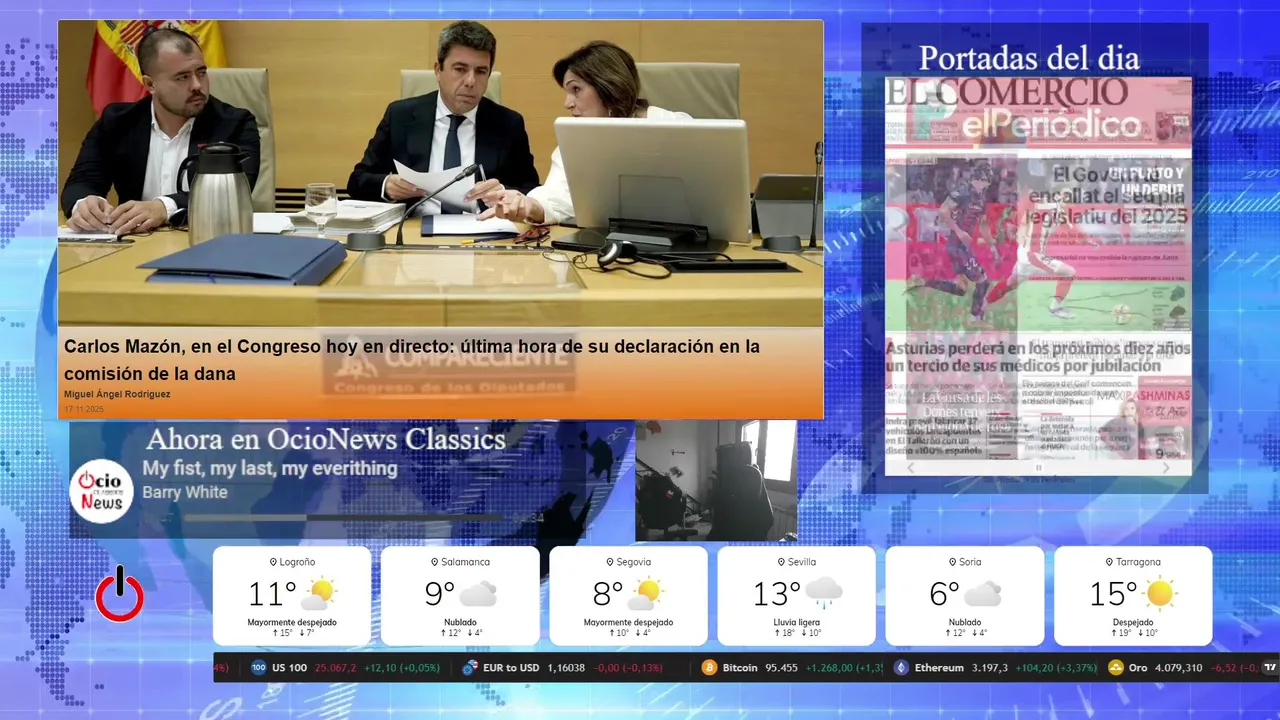Viewport: 1280px width, 720px height.
Task: Click the Segovia 8° temperature
Action: 608,594
